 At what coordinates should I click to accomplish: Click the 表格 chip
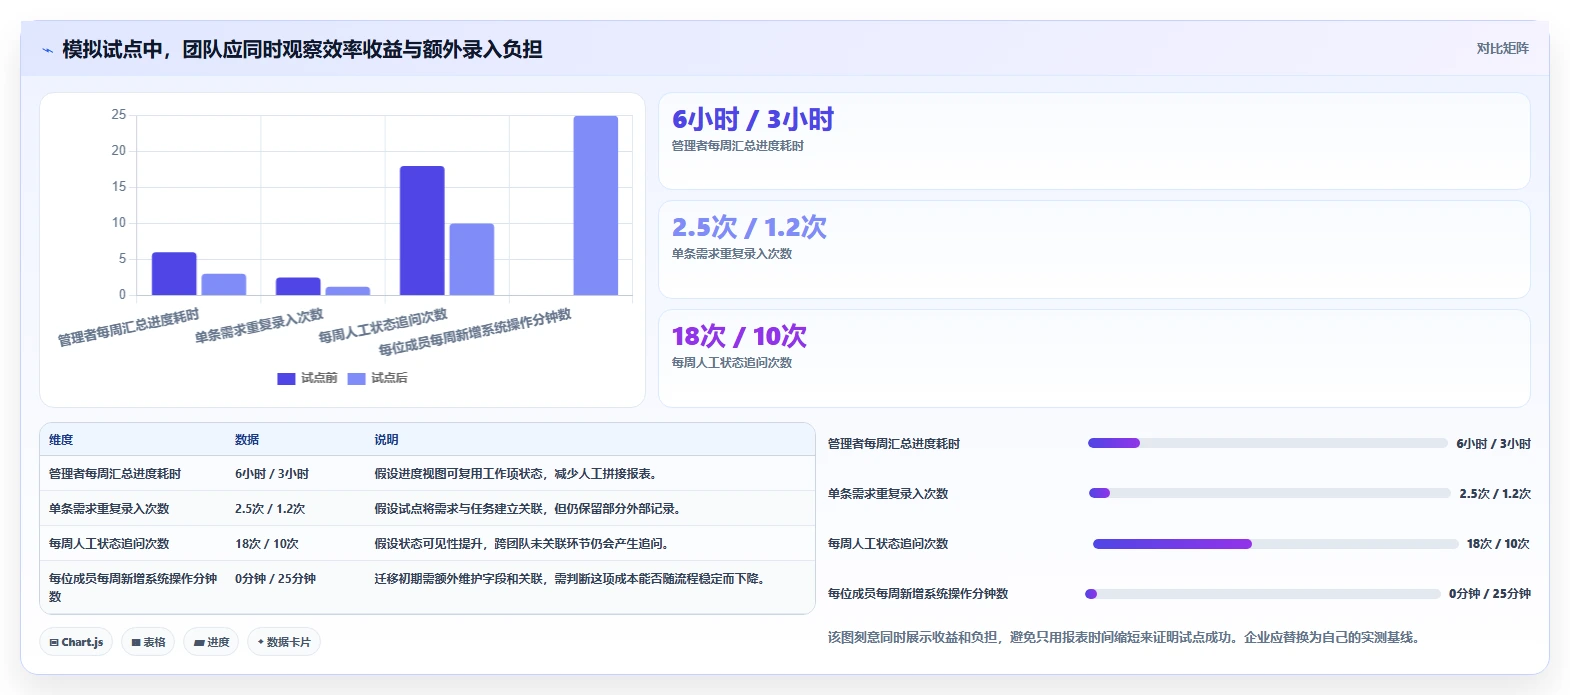click(x=148, y=642)
